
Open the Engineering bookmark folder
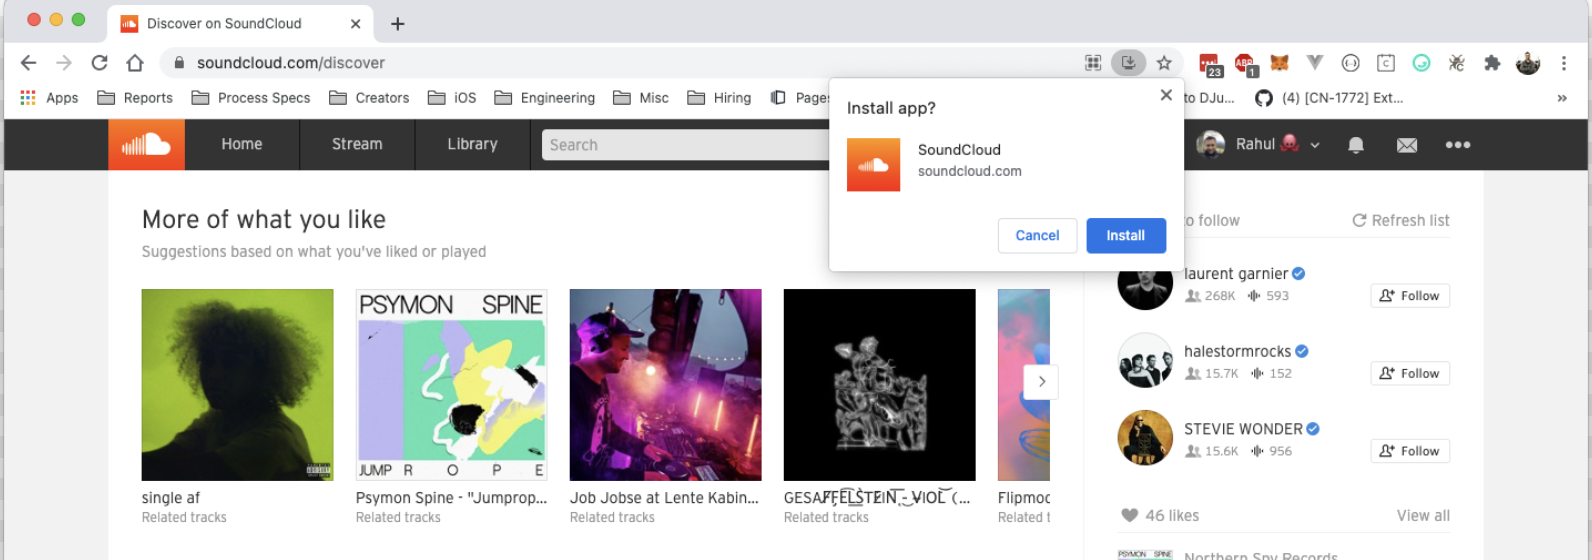(545, 98)
